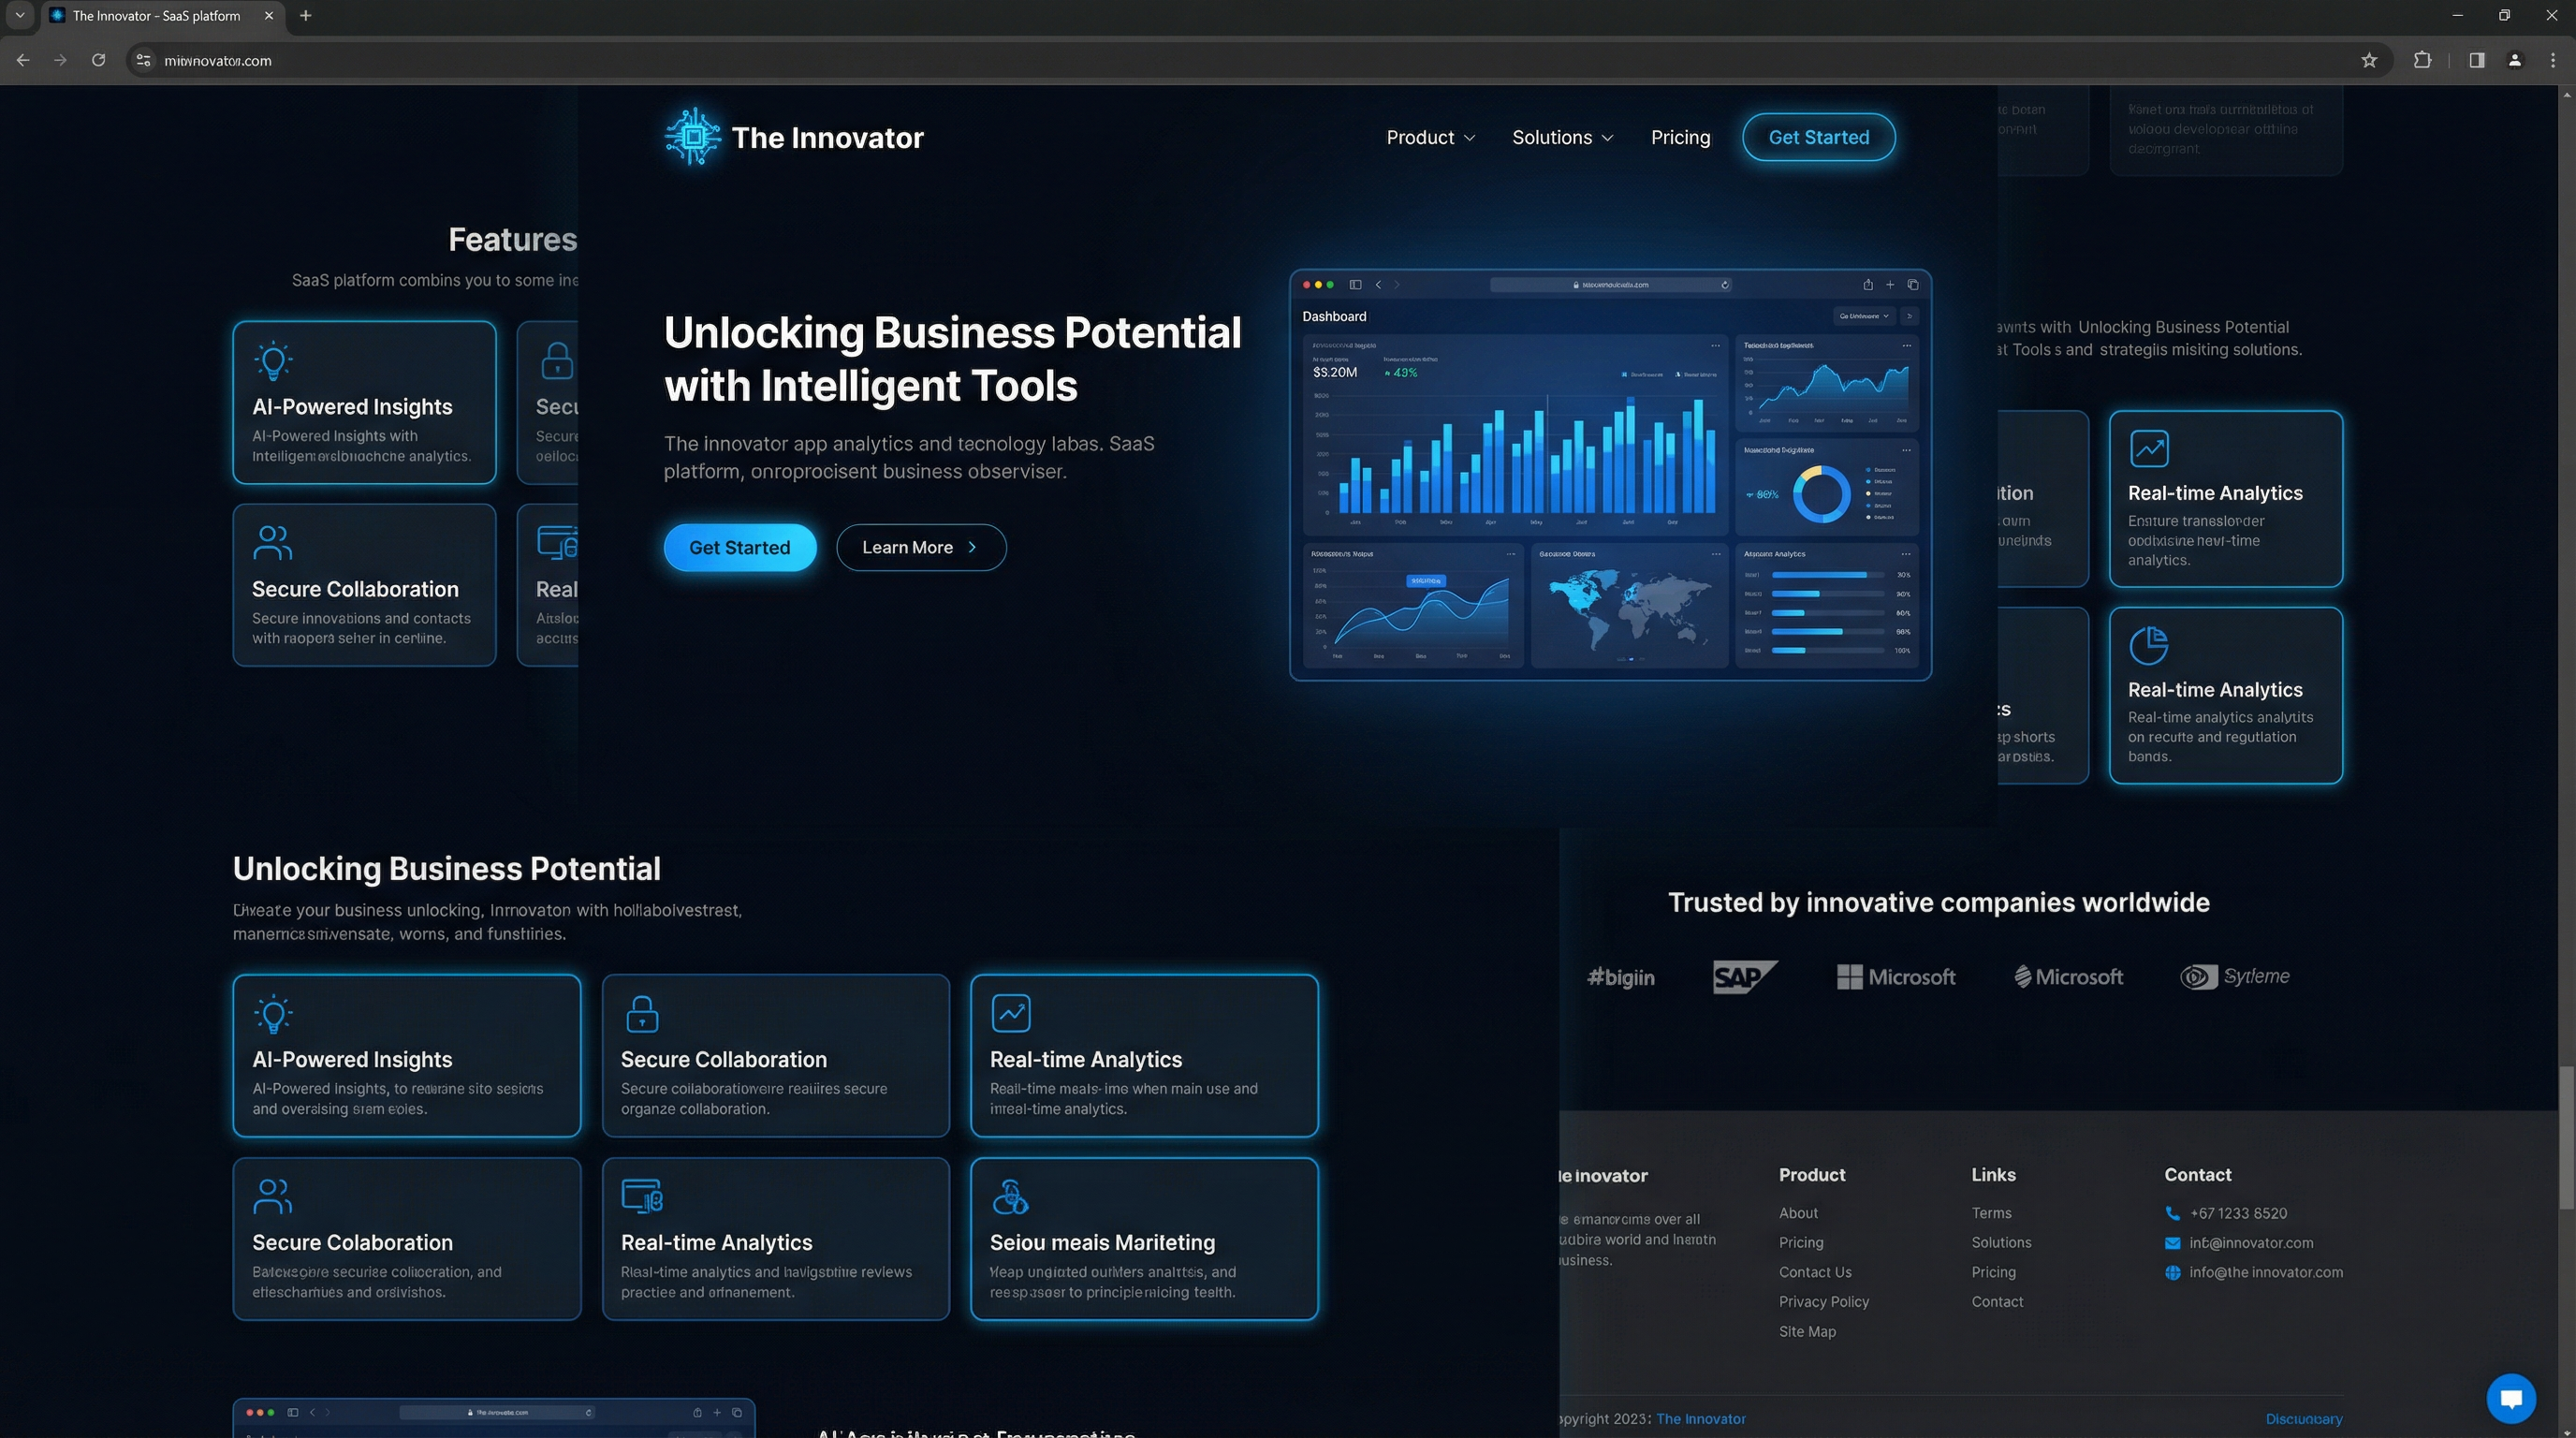Click the Learn More button
Screen dimensions: 2576x1438
(x=920, y=547)
